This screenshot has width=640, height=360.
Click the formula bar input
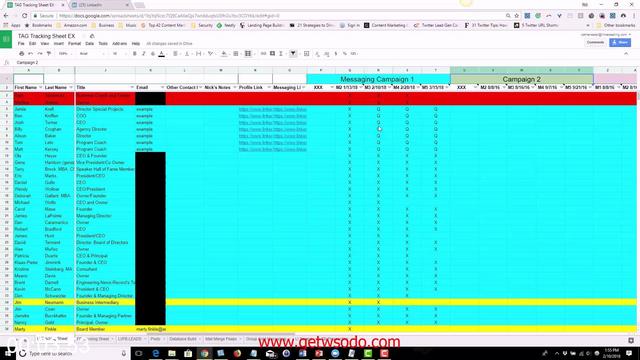pyautogui.click(x=327, y=62)
